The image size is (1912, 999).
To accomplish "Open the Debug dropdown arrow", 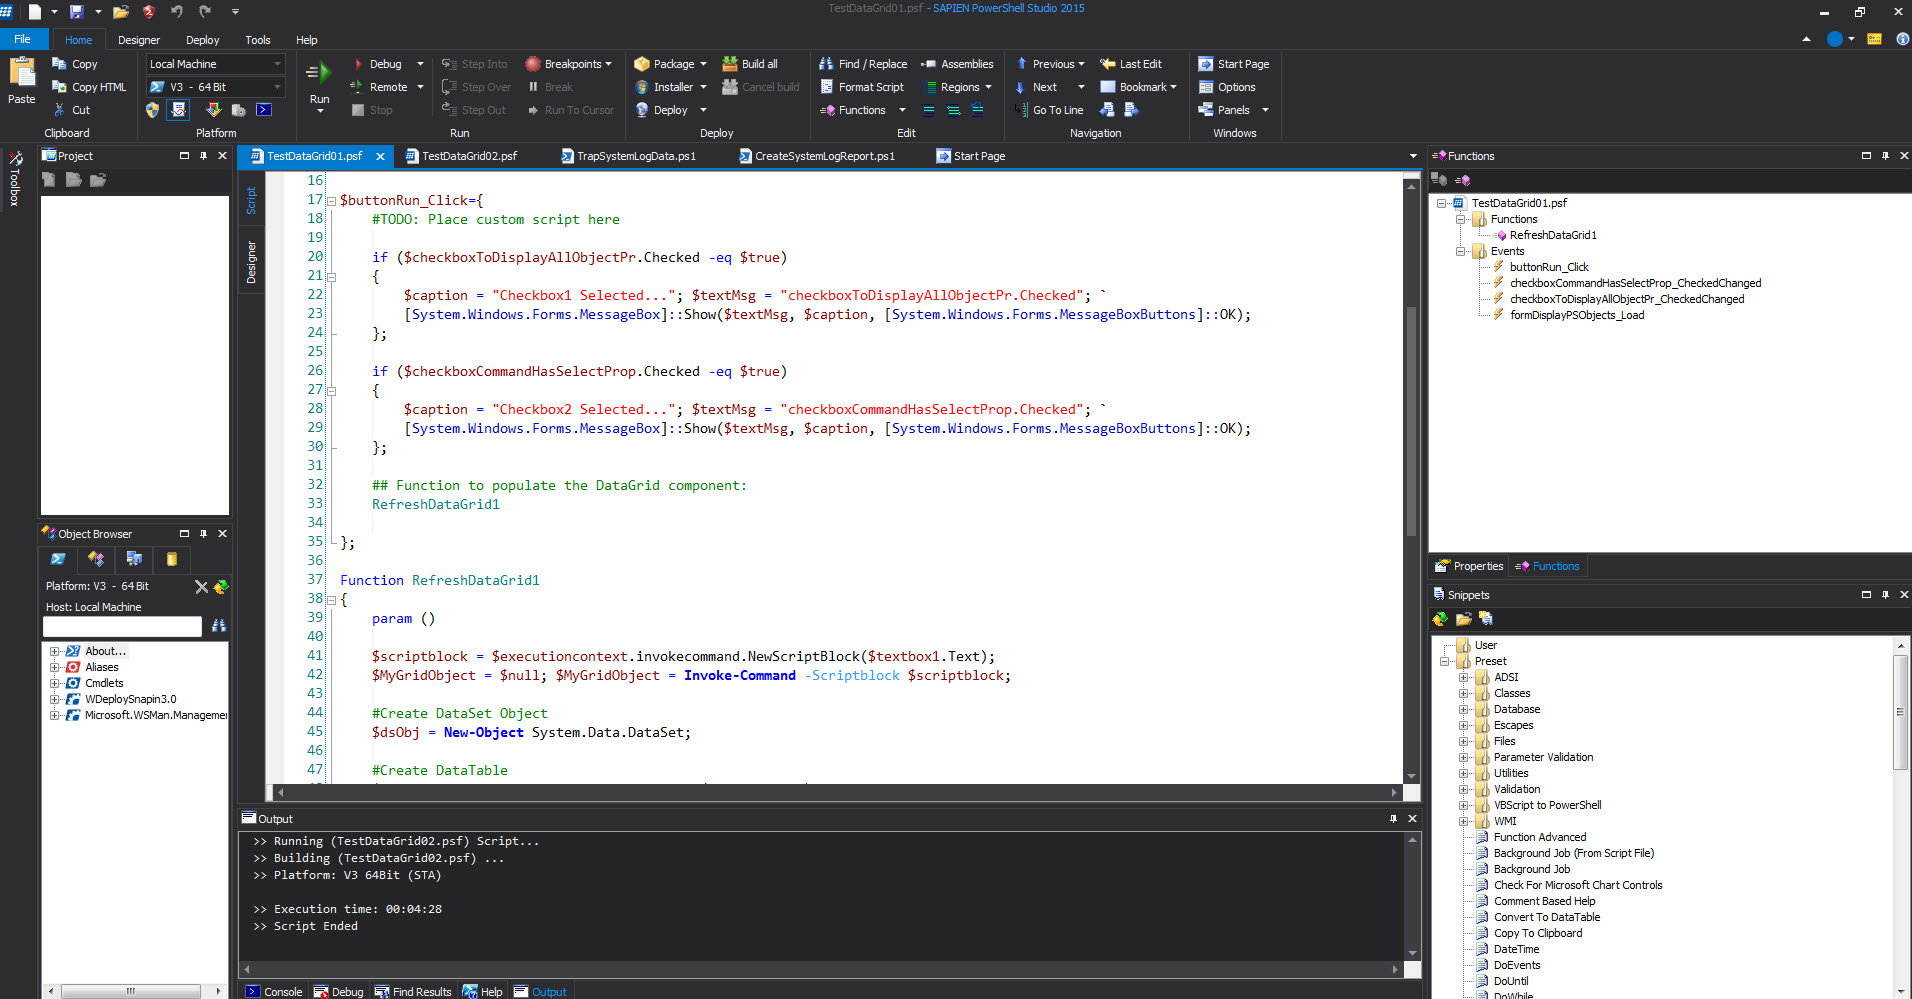I will tap(420, 64).
